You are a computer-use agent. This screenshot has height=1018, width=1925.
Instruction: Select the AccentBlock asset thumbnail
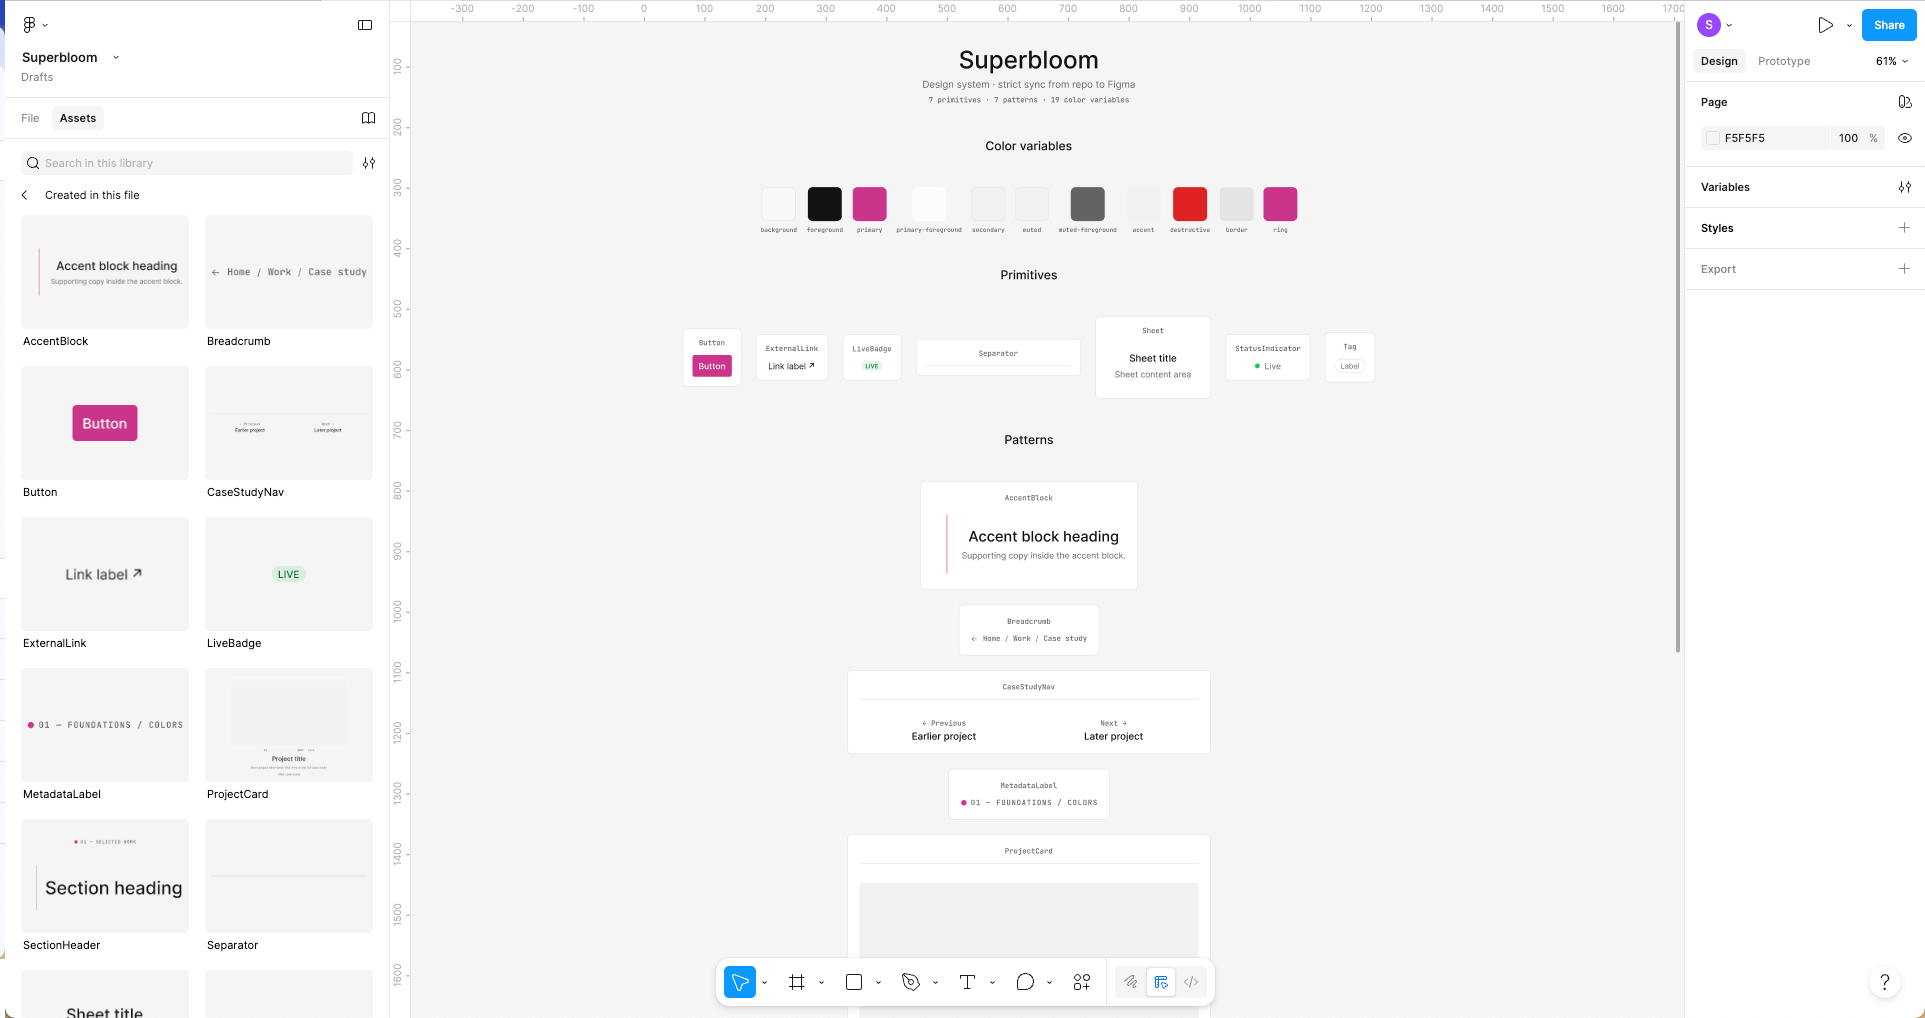coord(105,272)
